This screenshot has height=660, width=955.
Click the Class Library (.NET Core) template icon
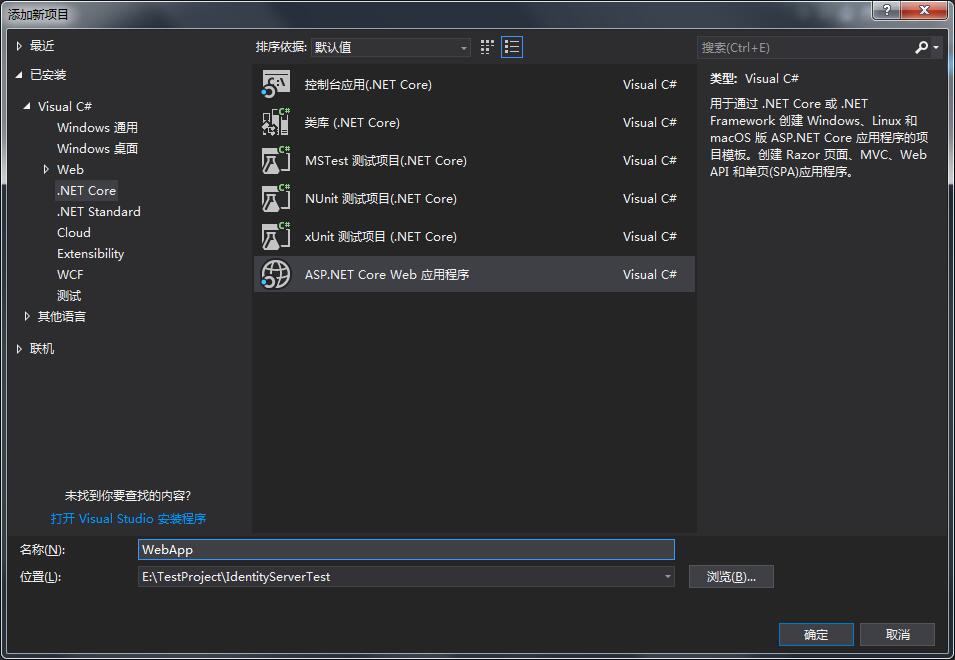tap(276, 122)
